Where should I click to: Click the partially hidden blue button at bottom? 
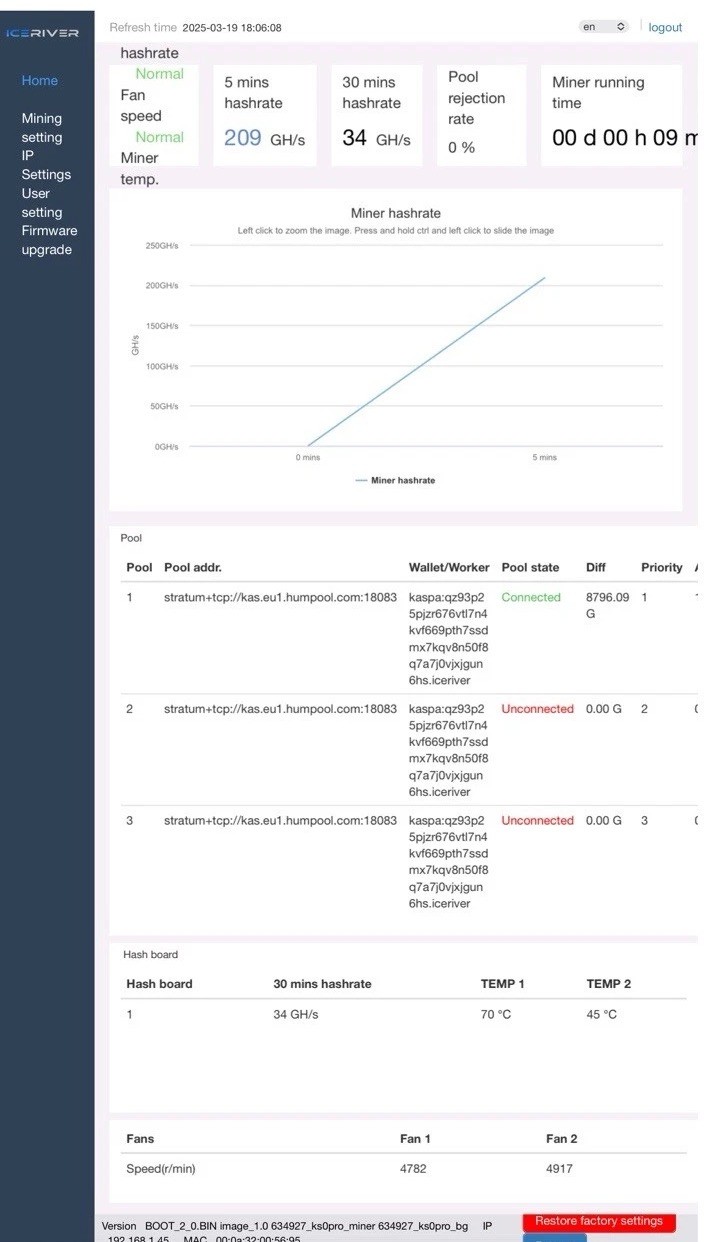(554, 1238)
